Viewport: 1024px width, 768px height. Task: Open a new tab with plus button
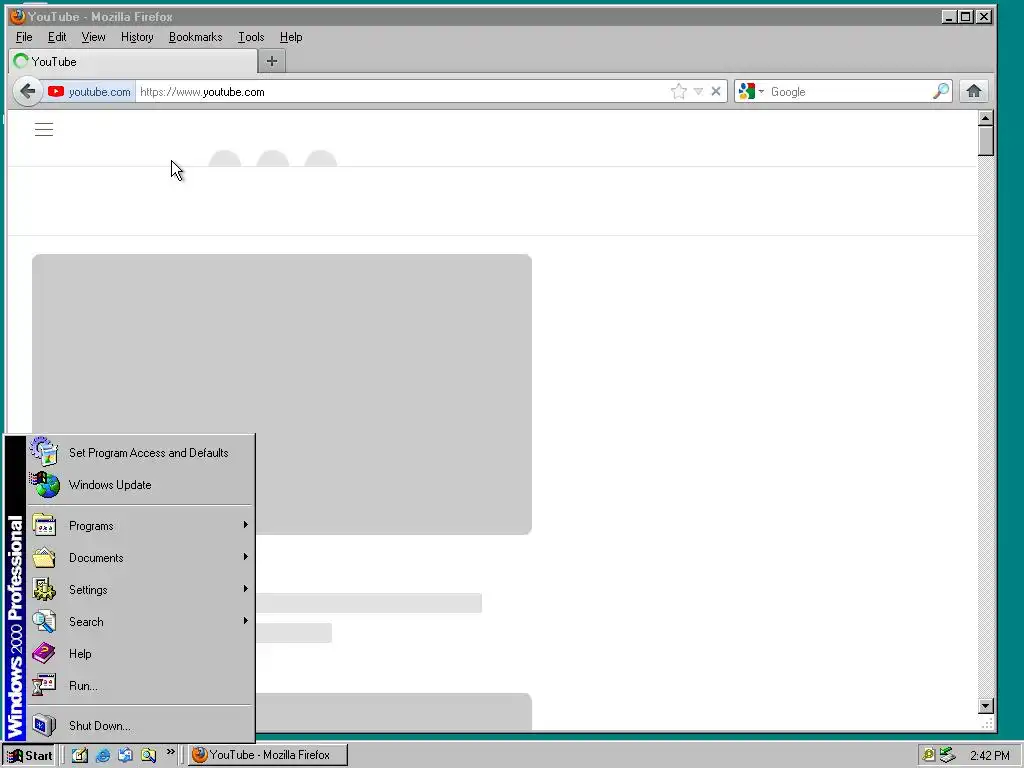pos(272,61)
